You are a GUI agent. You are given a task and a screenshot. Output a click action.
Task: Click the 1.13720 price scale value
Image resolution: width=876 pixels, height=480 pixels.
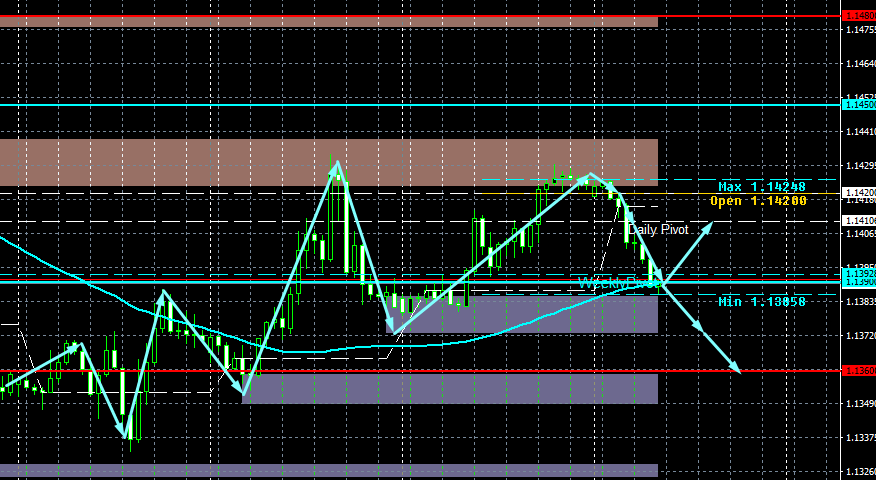click(x=861, y=336)
